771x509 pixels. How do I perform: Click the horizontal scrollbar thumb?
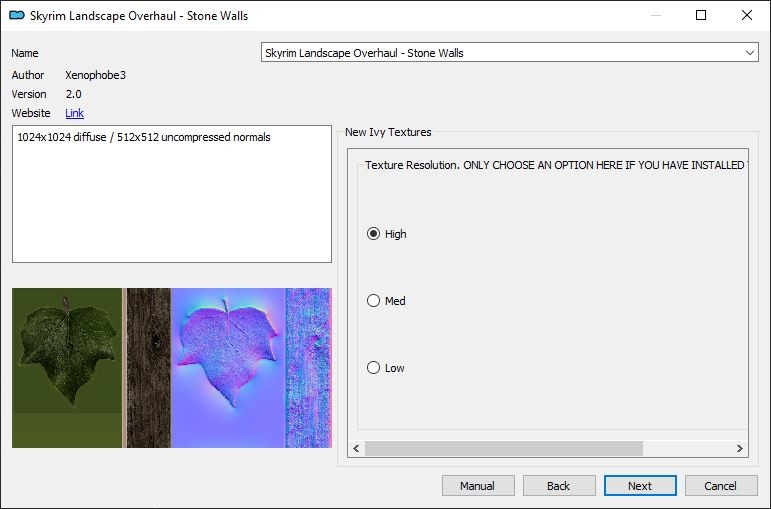[x=504, y=449]
